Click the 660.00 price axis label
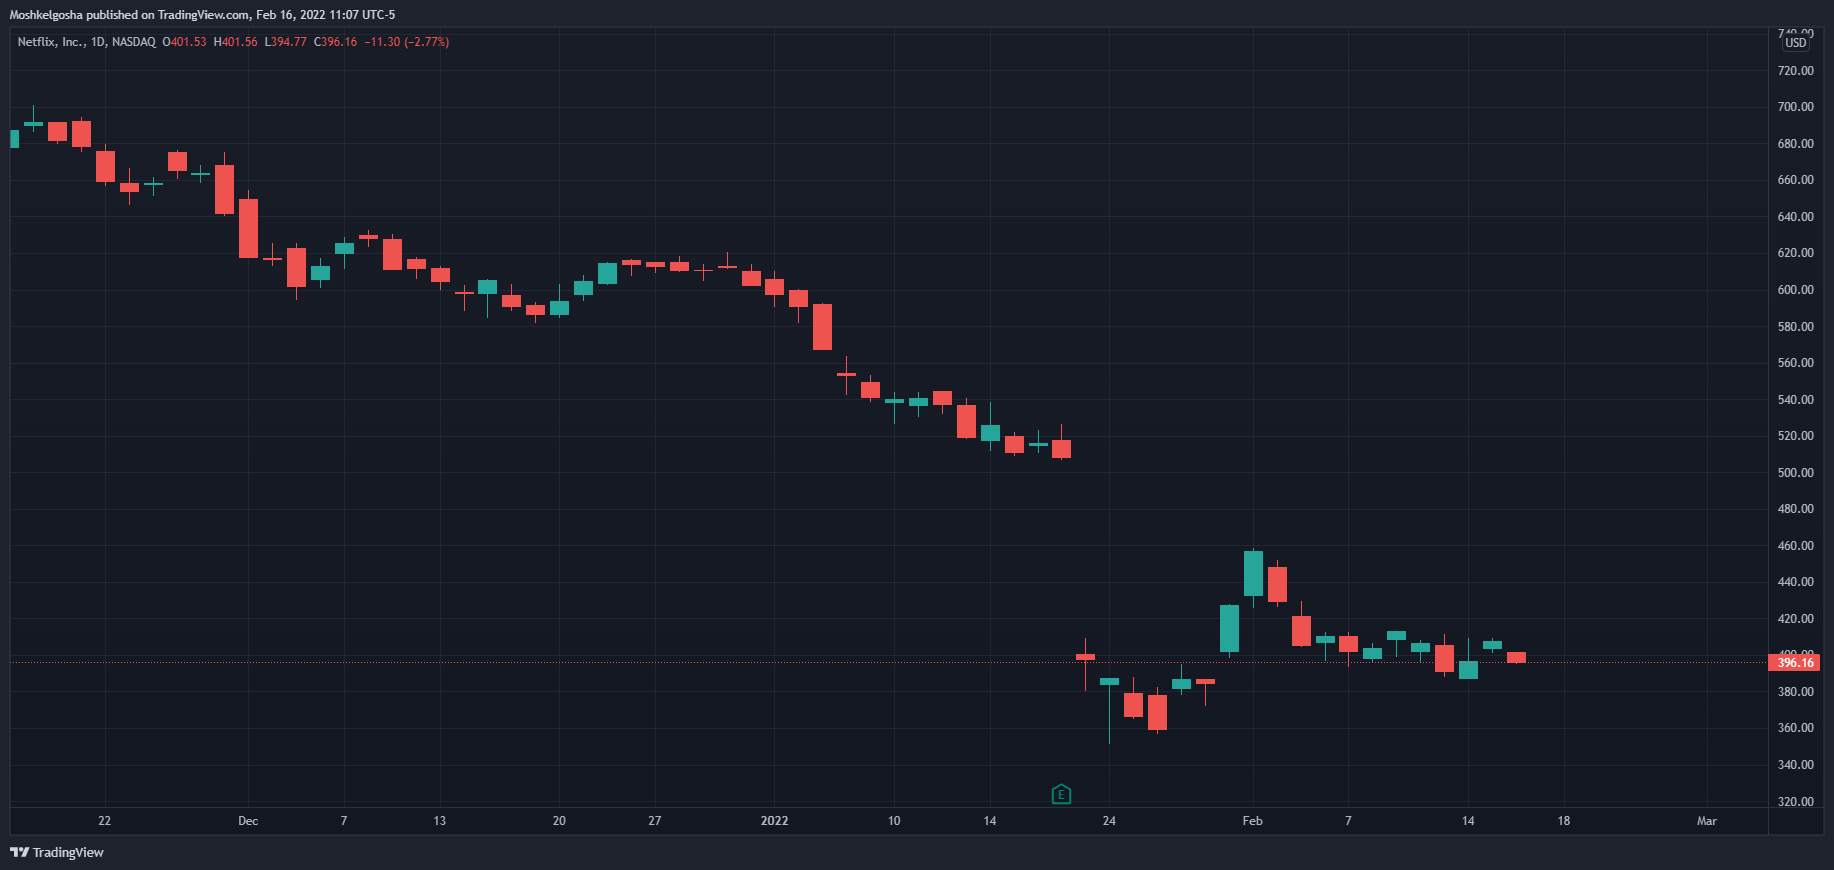The image size is (1834, 870). point(1795,180)
